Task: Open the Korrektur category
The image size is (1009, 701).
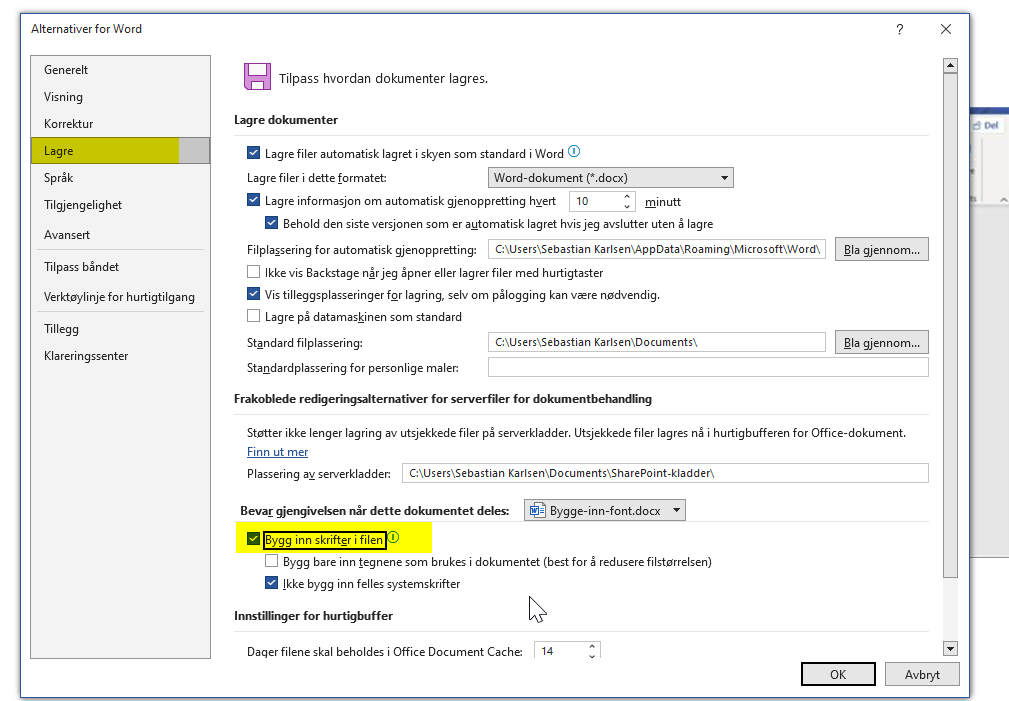Action: click(x=120, y=124)
